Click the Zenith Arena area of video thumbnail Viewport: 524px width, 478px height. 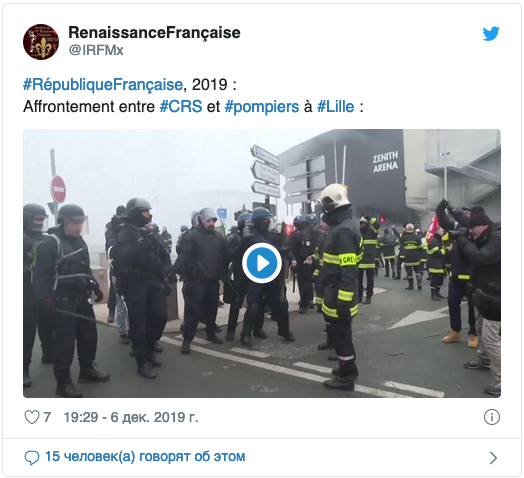coord(385,162)
